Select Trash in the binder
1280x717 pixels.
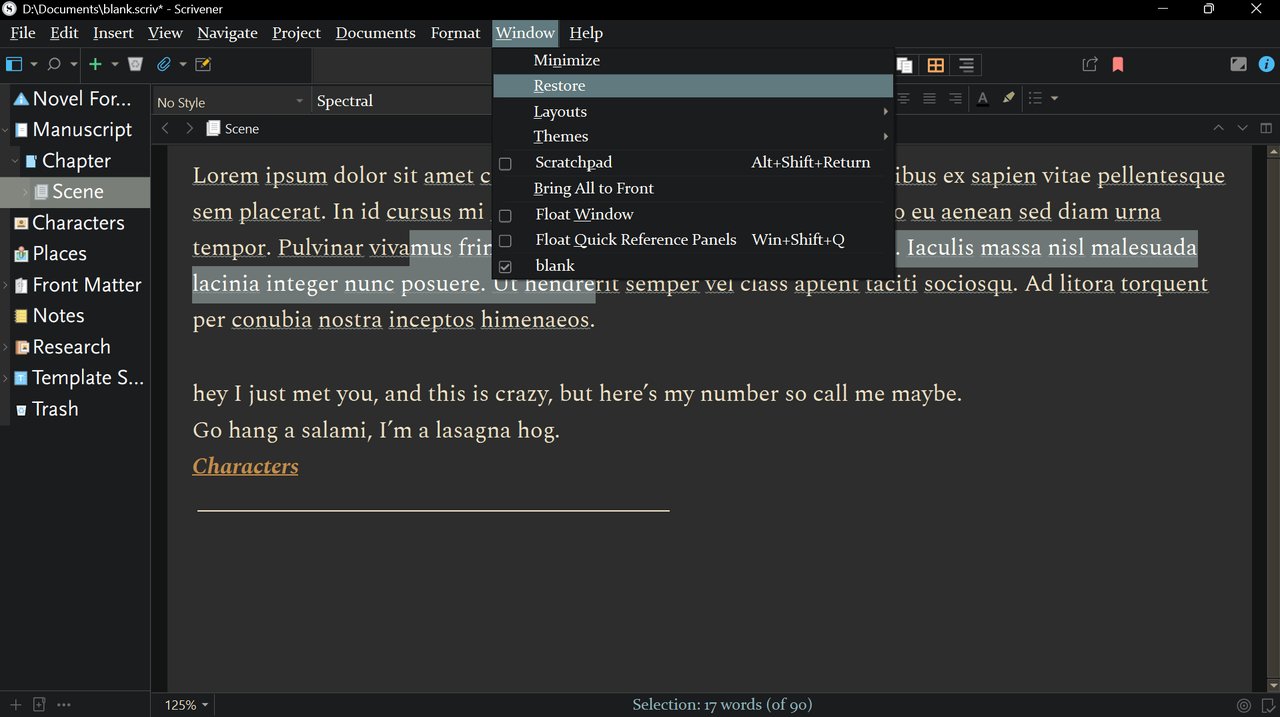(54, 409)
